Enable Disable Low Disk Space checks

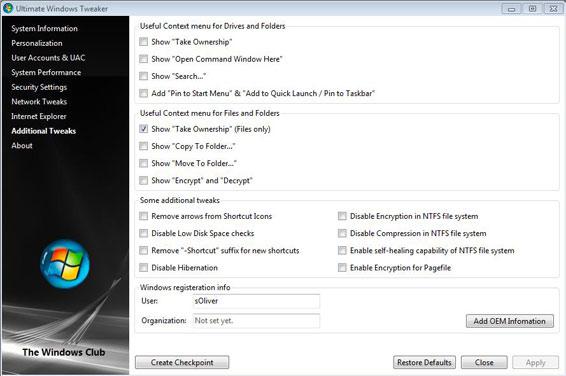click(144, 233)
